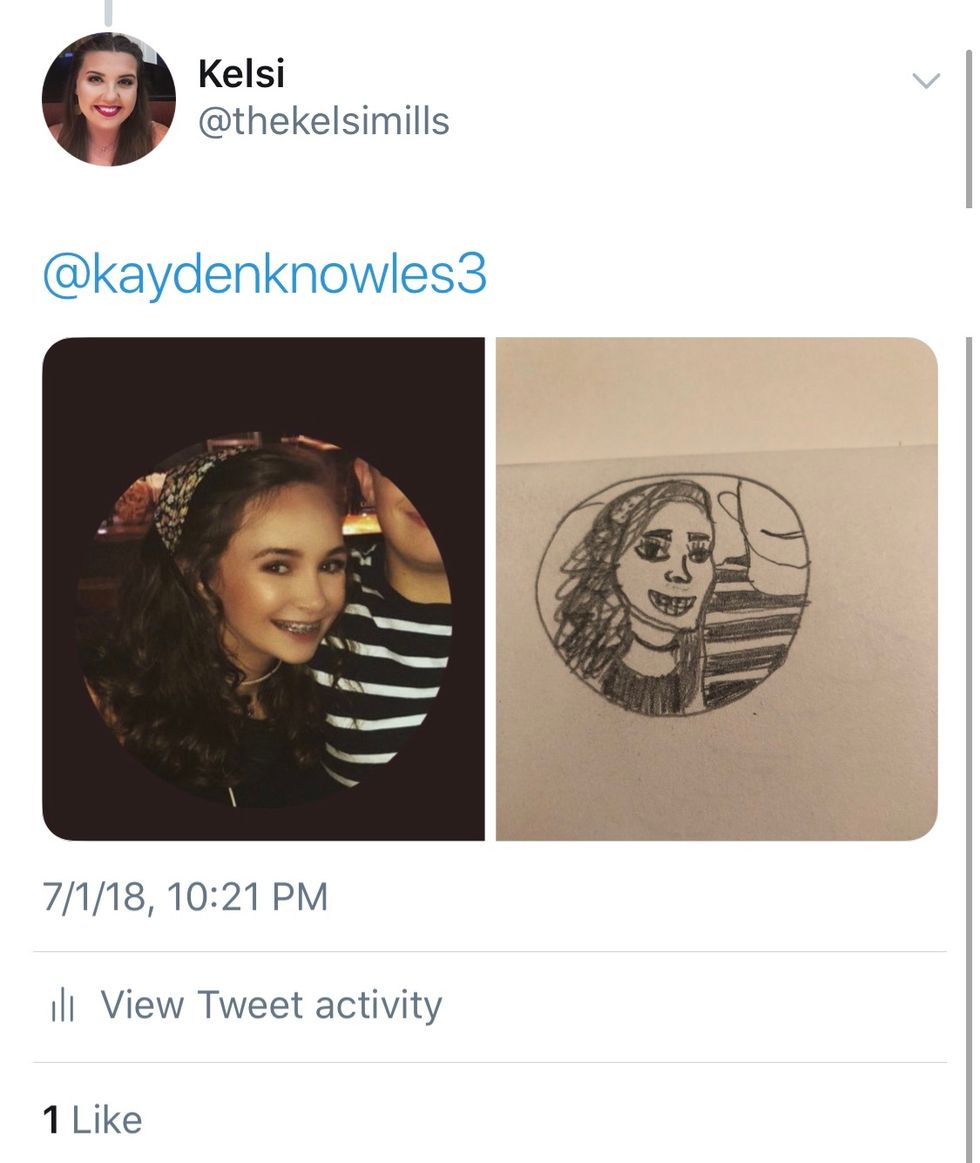Screen dimensions: 980x1163
Task: View the pencil sketch drawing image
Action: (717, 589)
